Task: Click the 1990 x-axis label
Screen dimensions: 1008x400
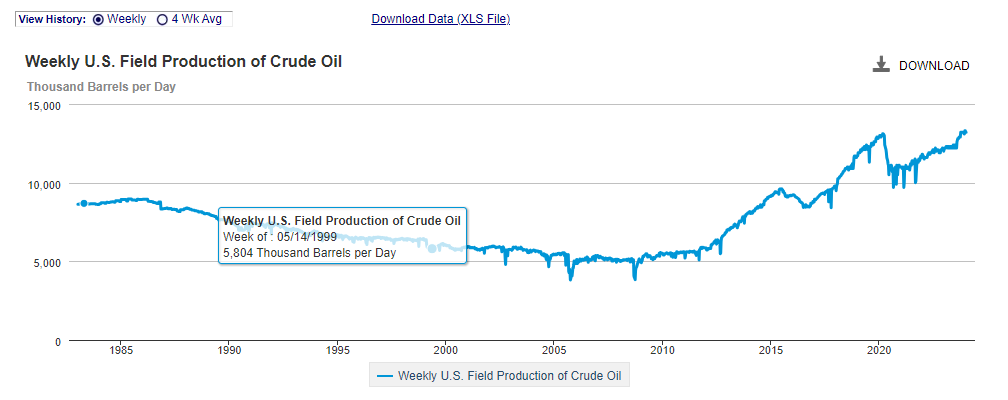Action: point(230,350)
